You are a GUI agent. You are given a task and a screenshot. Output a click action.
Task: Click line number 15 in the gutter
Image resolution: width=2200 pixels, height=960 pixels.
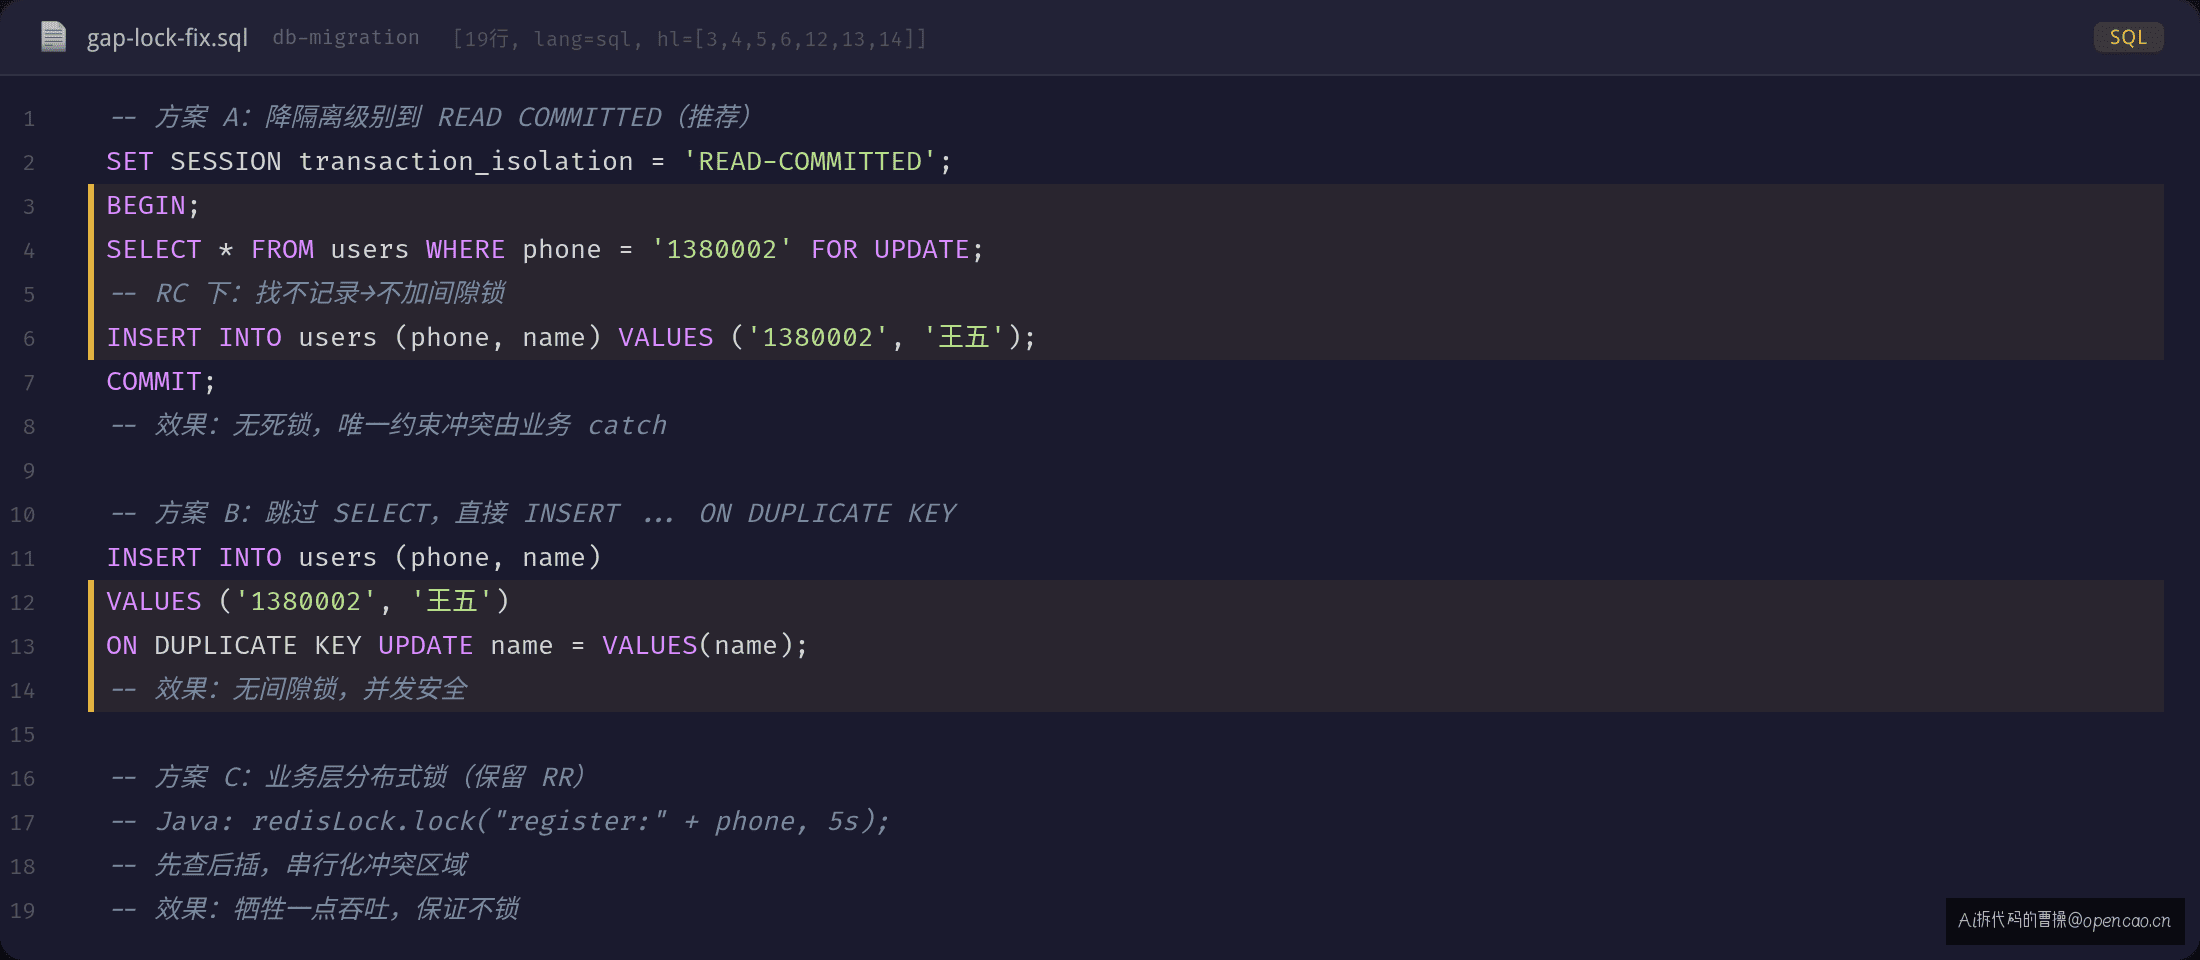click(x=22, y=735)
